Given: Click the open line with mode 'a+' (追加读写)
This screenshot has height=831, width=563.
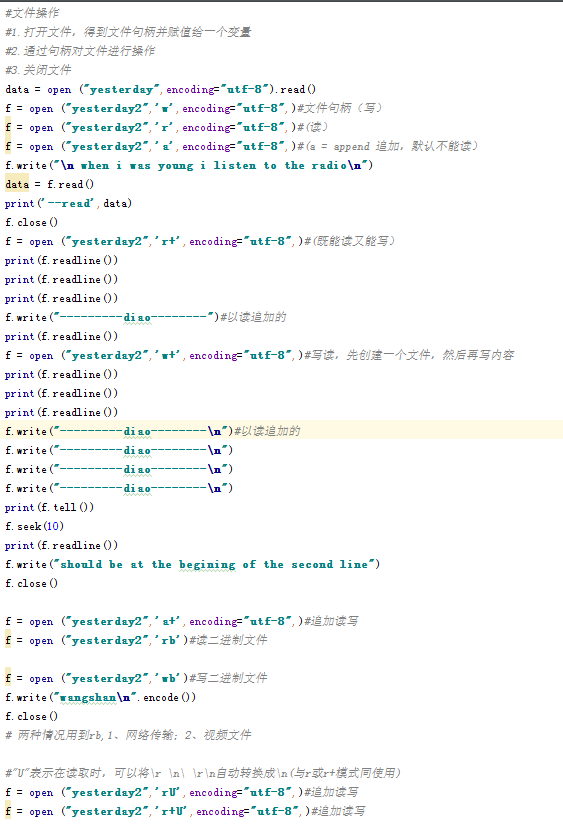Looking at the screenshot, I should click(x=182, y=621).
